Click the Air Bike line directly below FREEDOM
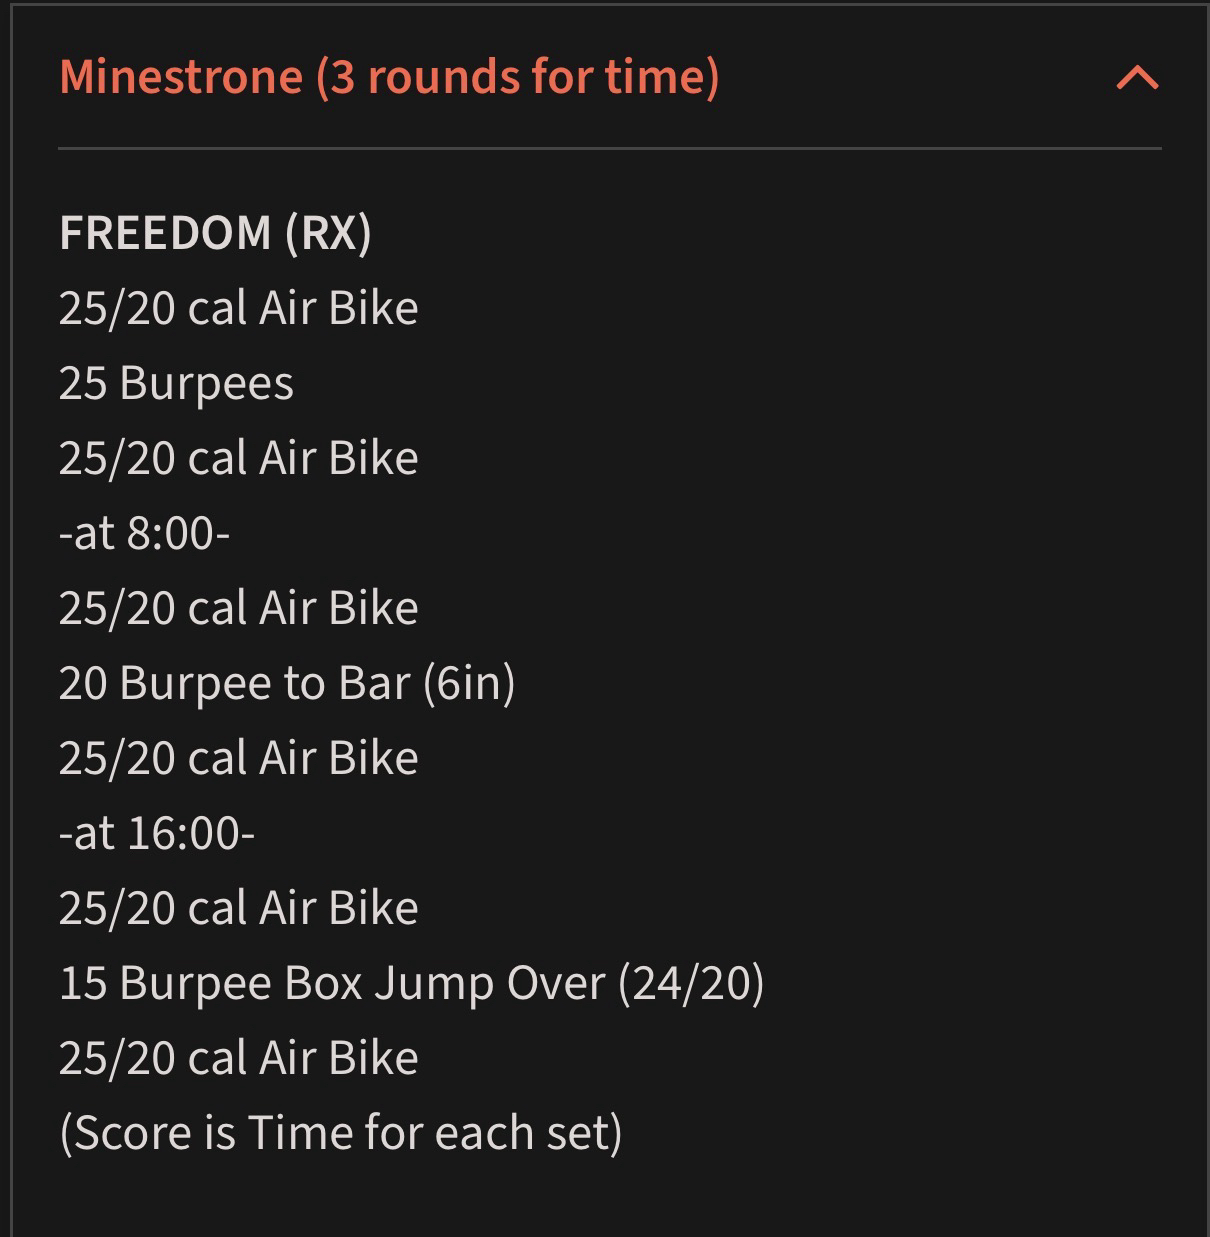Screen dimensions: 1210x1237 click(x=238, y=308)
